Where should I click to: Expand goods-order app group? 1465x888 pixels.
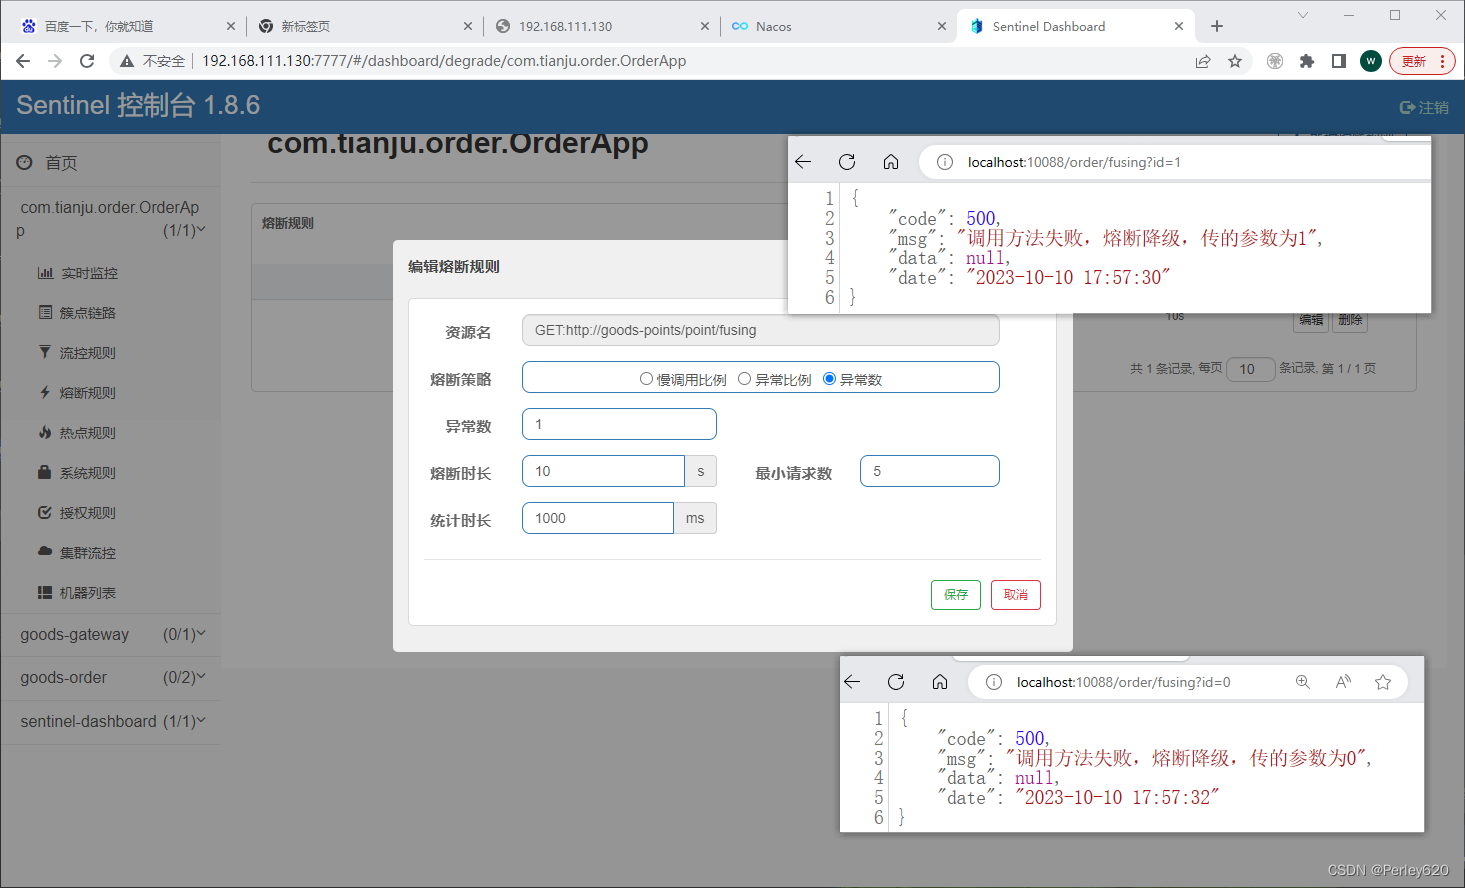coord(110,678)
